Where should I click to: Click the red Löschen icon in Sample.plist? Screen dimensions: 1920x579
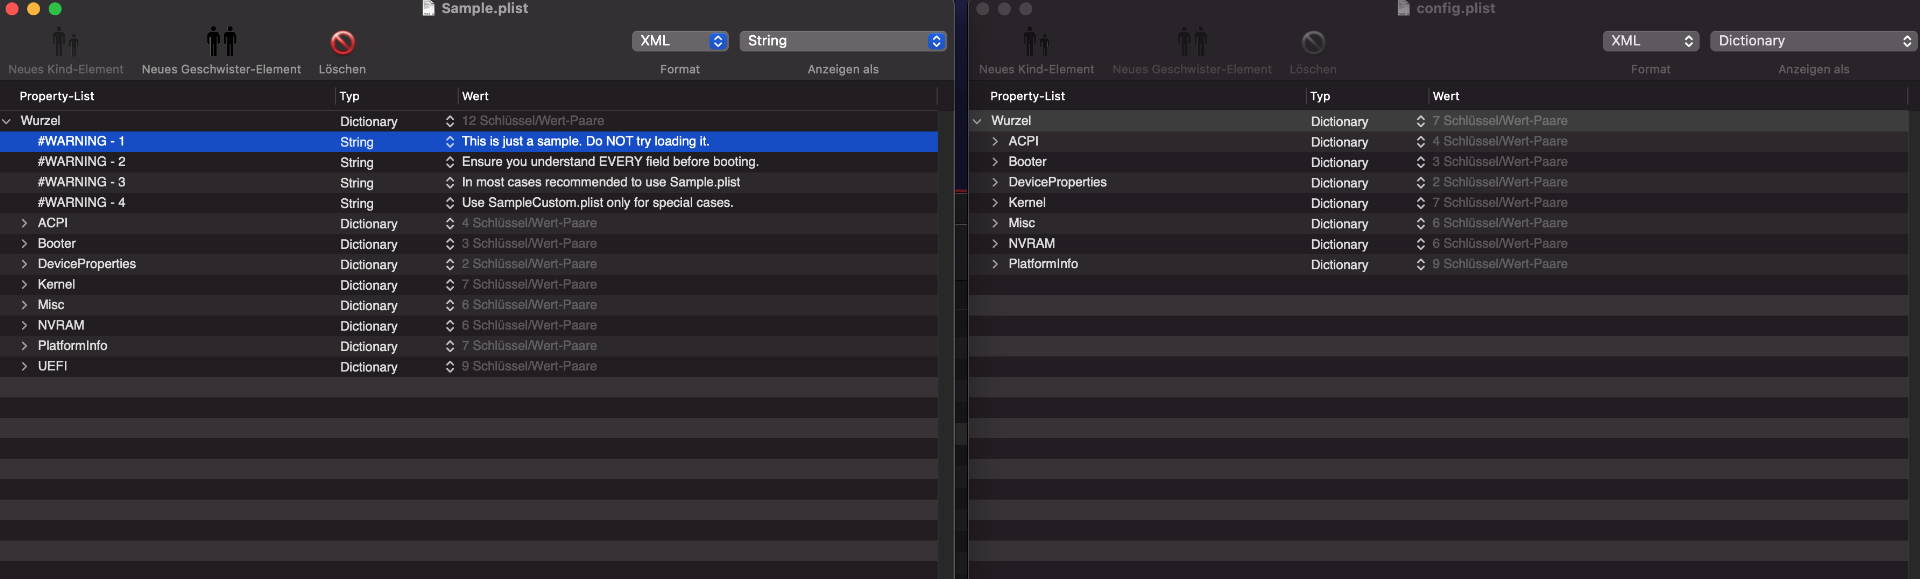[342, 42]
